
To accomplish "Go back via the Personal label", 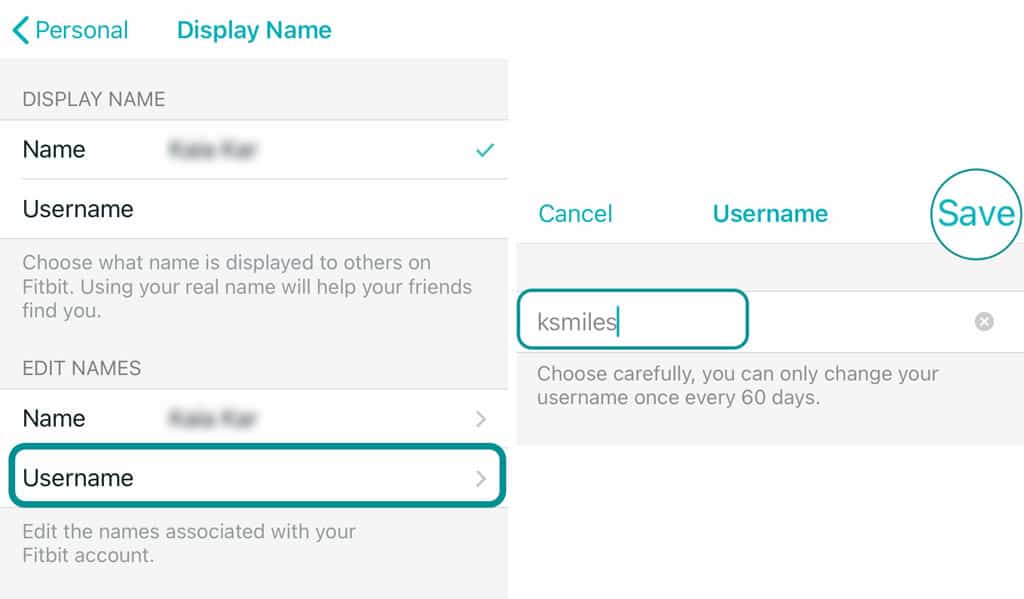I will 81,30.
